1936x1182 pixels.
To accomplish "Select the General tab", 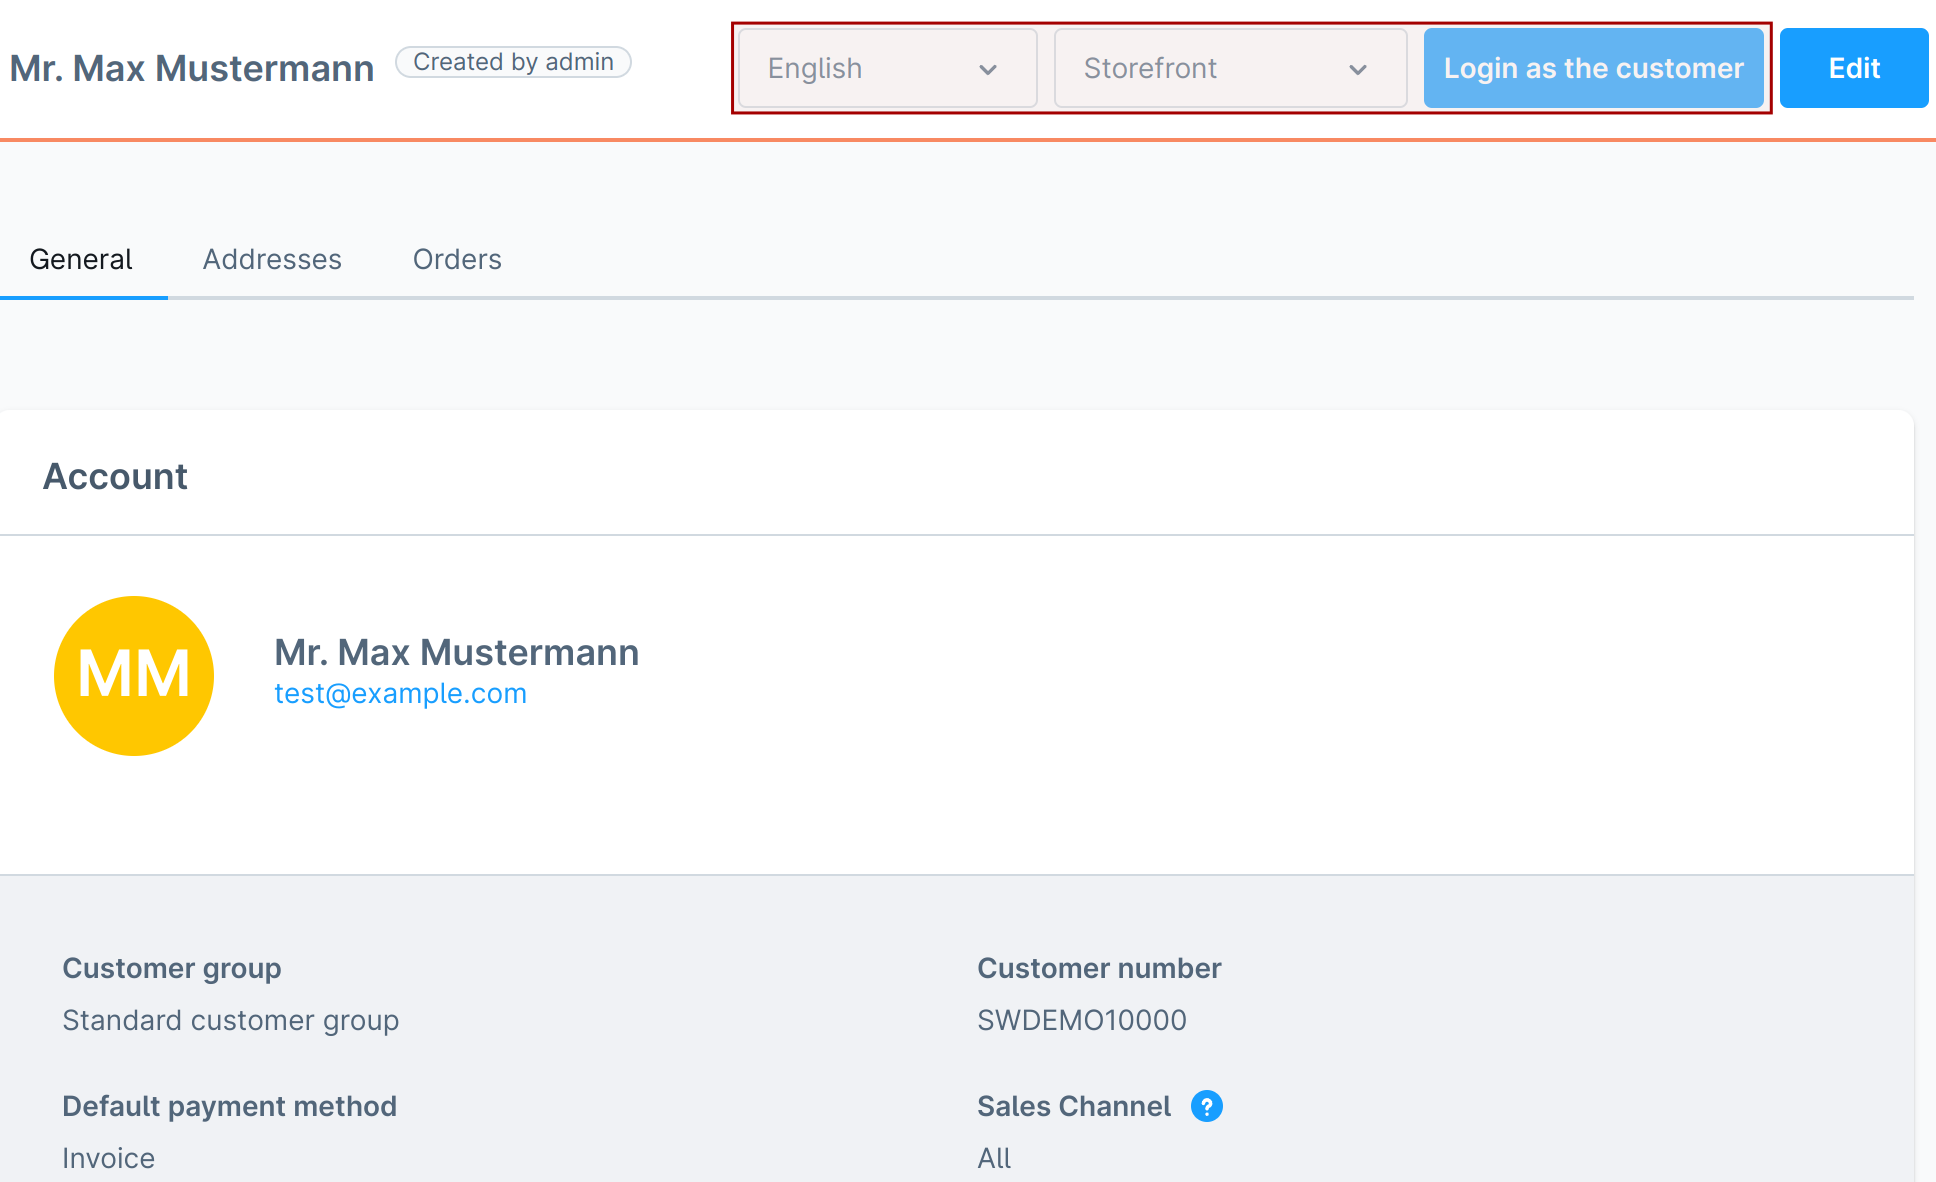I will 82,259.
